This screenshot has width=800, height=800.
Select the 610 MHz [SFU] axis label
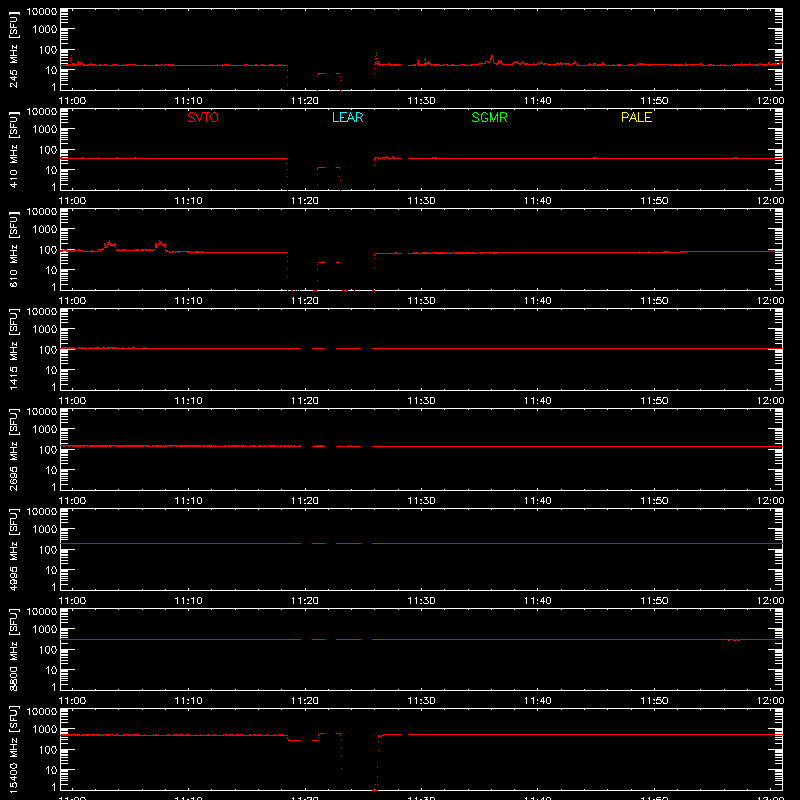click(13, 249)
